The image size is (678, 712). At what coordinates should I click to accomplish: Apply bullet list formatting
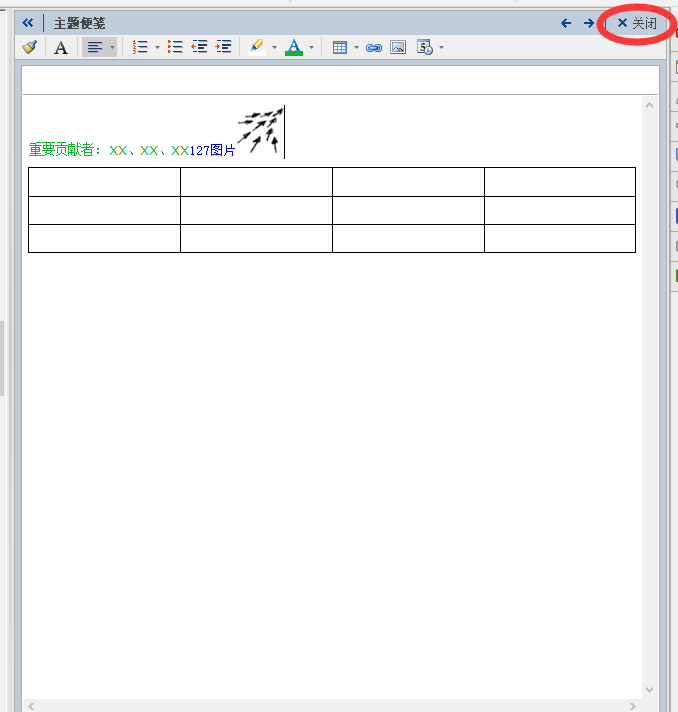175,47
